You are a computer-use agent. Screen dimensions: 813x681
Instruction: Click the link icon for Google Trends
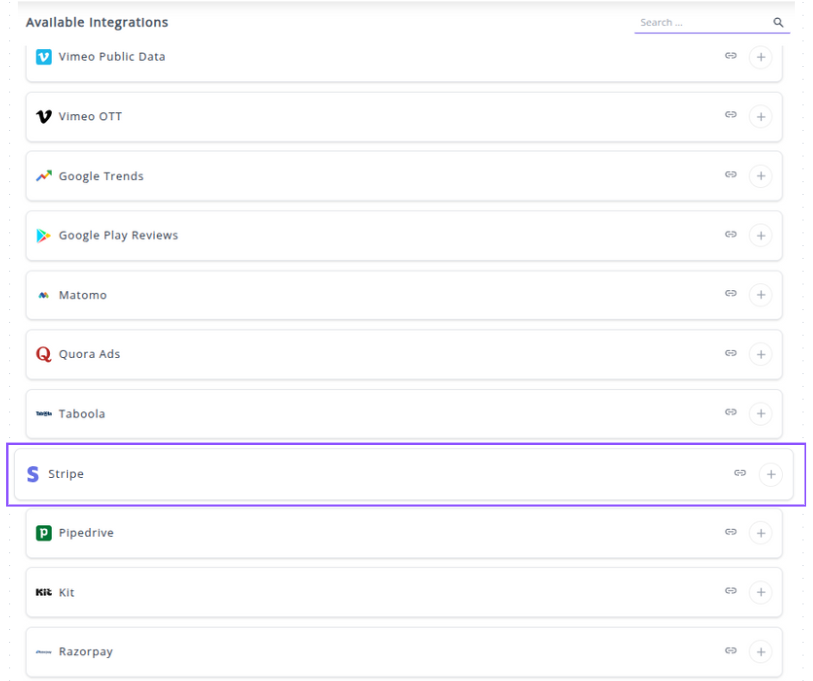coord(731,175)
